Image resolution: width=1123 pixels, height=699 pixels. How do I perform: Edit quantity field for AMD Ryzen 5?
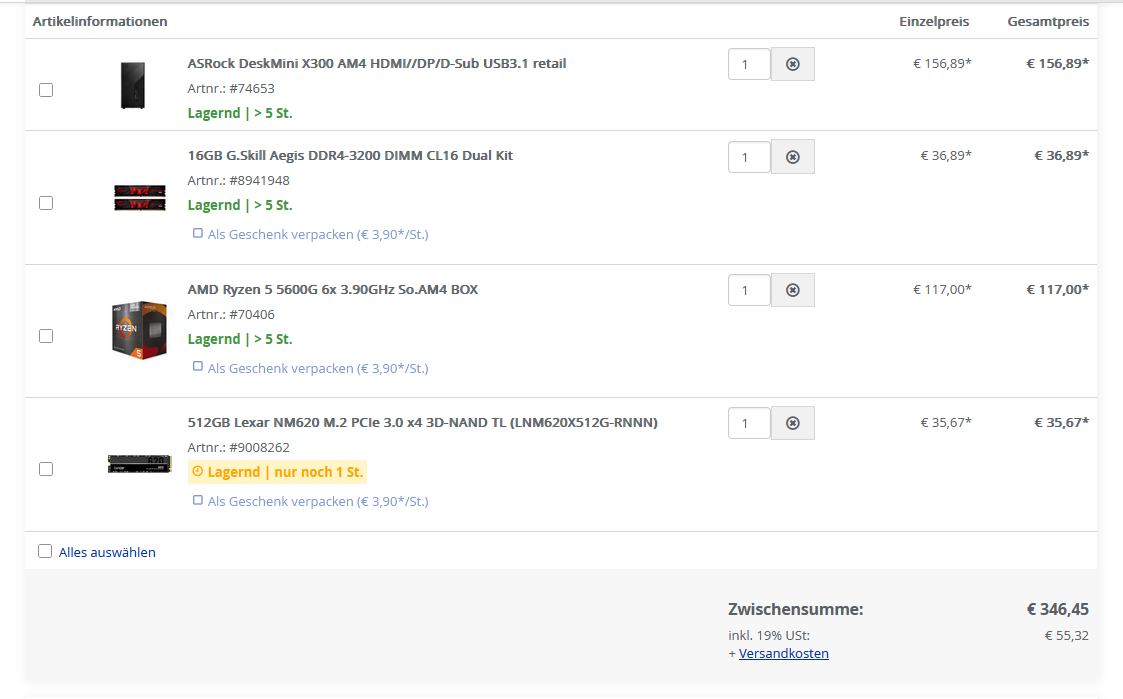[x=749, y=290]
